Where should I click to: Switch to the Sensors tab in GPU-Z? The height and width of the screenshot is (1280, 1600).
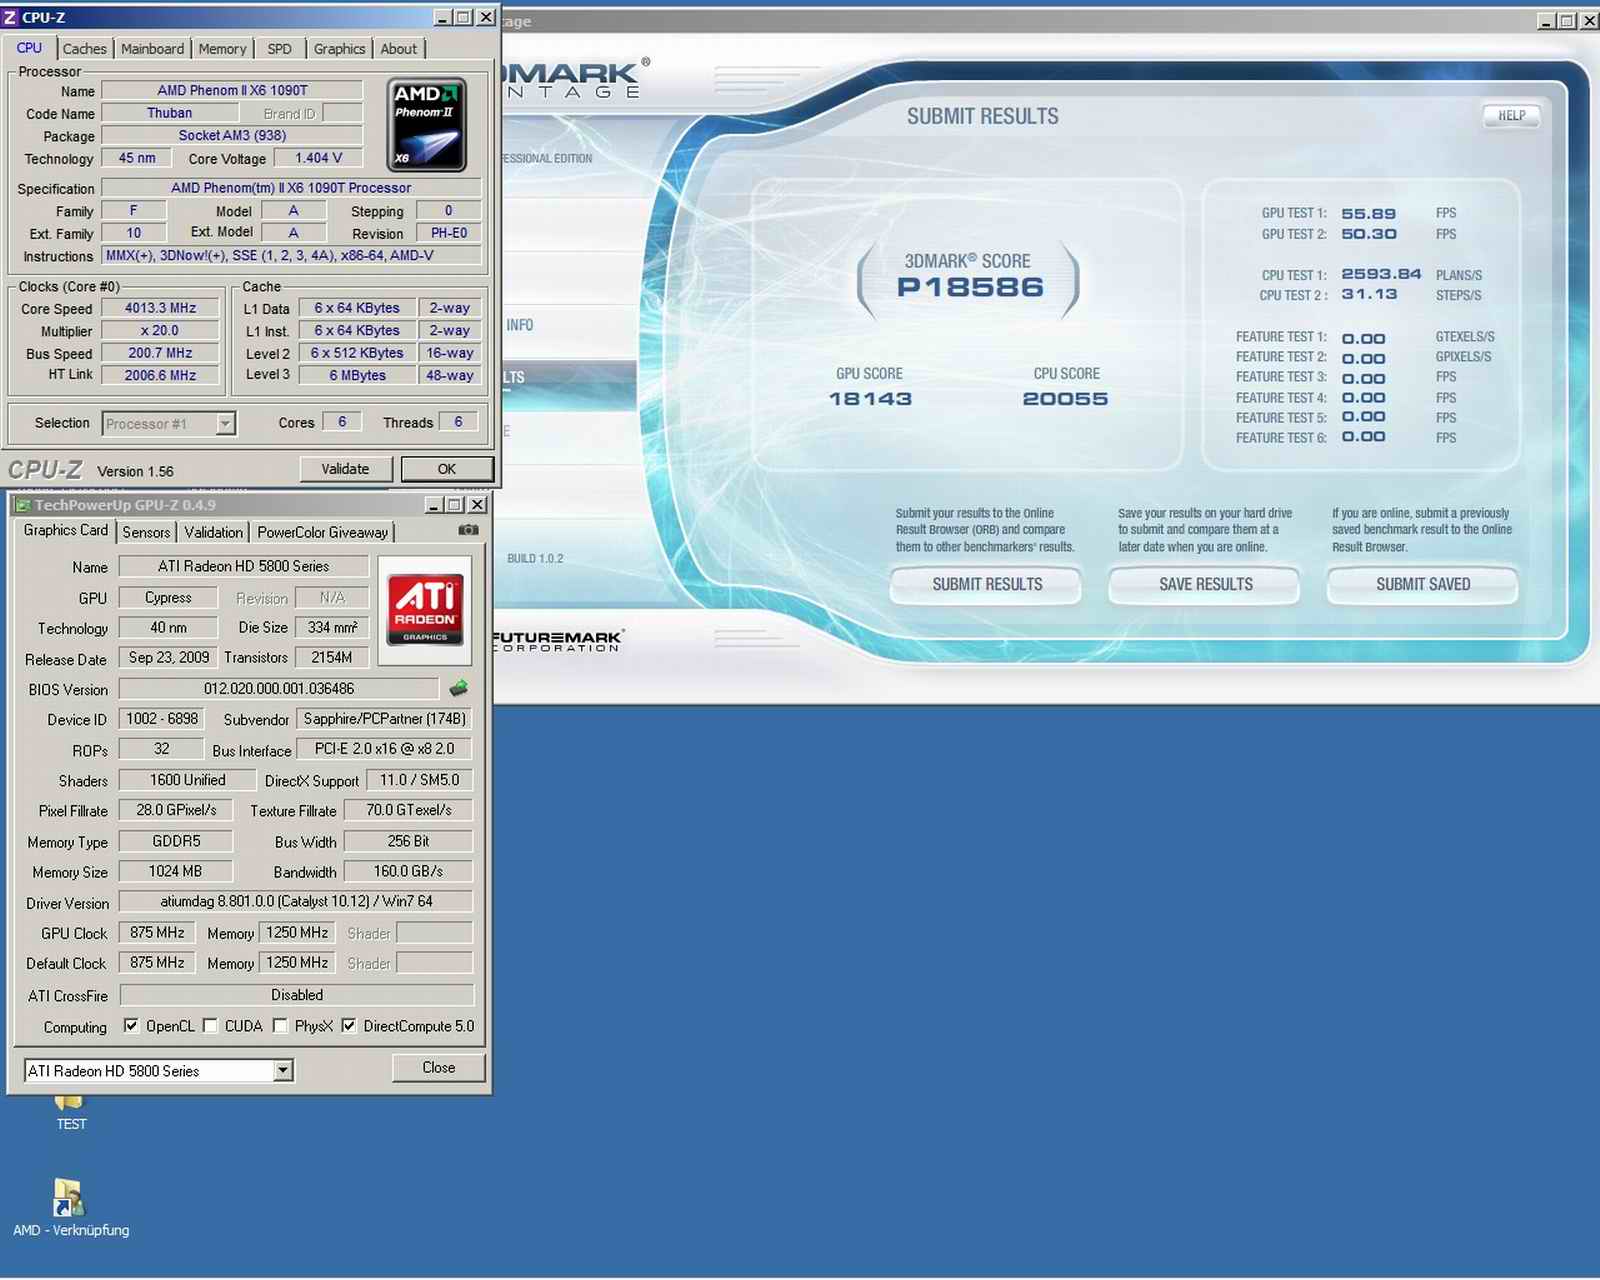click(146, 533)
